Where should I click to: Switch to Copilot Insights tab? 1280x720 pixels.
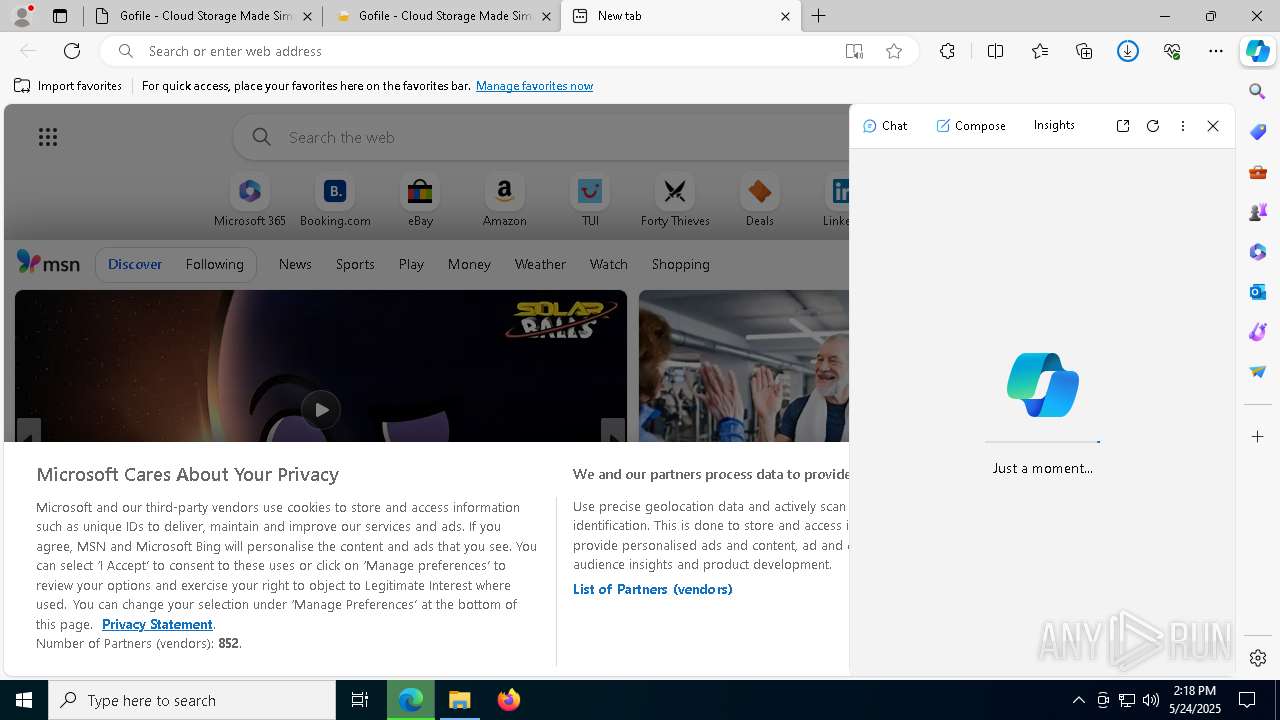pyautogui.click(x=1054, y=125)
